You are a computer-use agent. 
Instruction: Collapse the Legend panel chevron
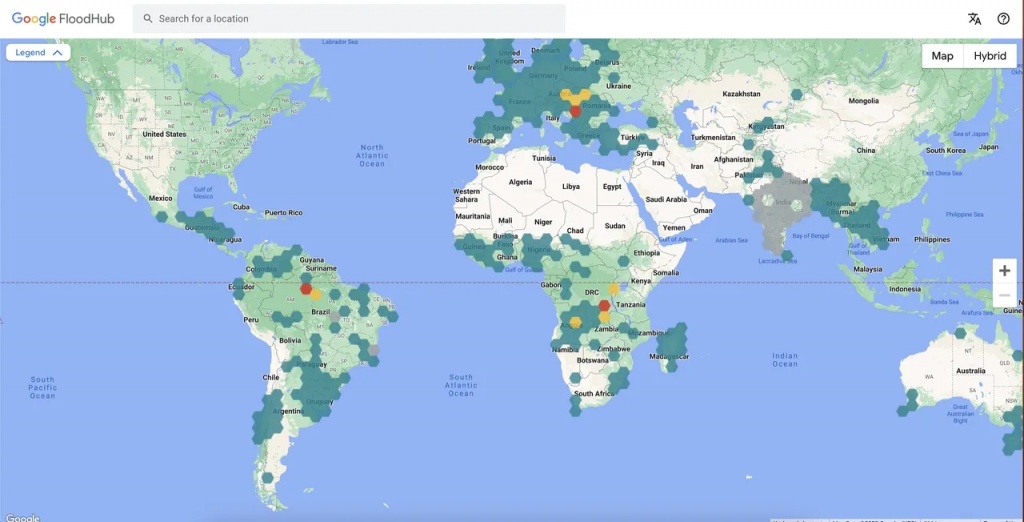tap(57, 53)
